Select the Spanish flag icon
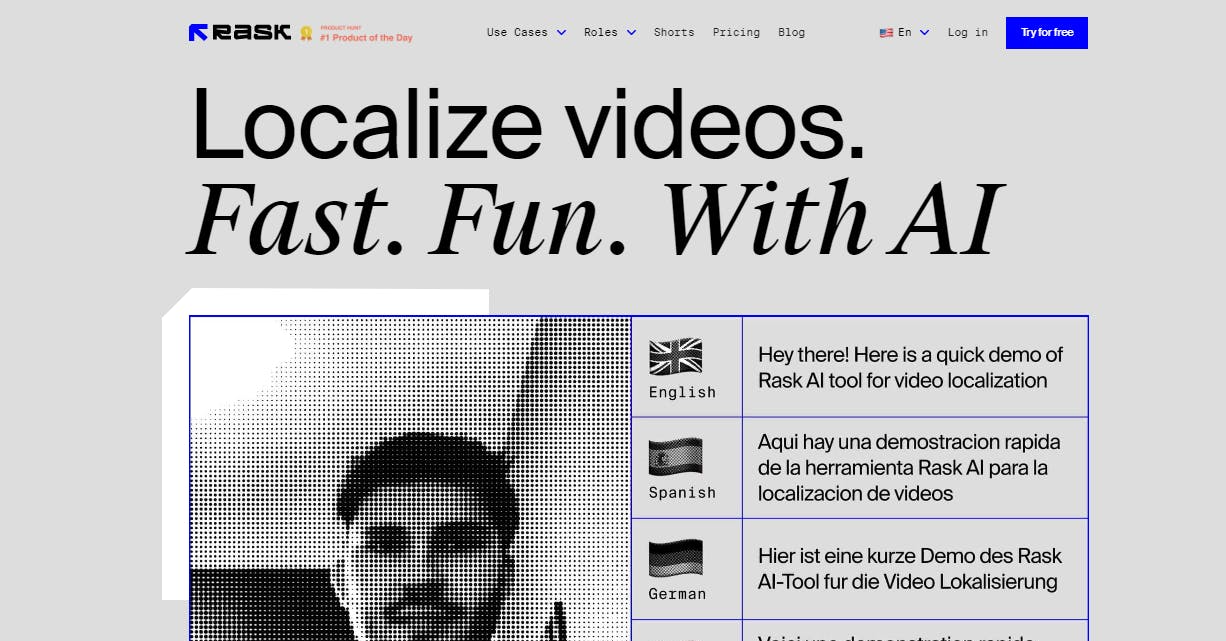 click(675, 457)
